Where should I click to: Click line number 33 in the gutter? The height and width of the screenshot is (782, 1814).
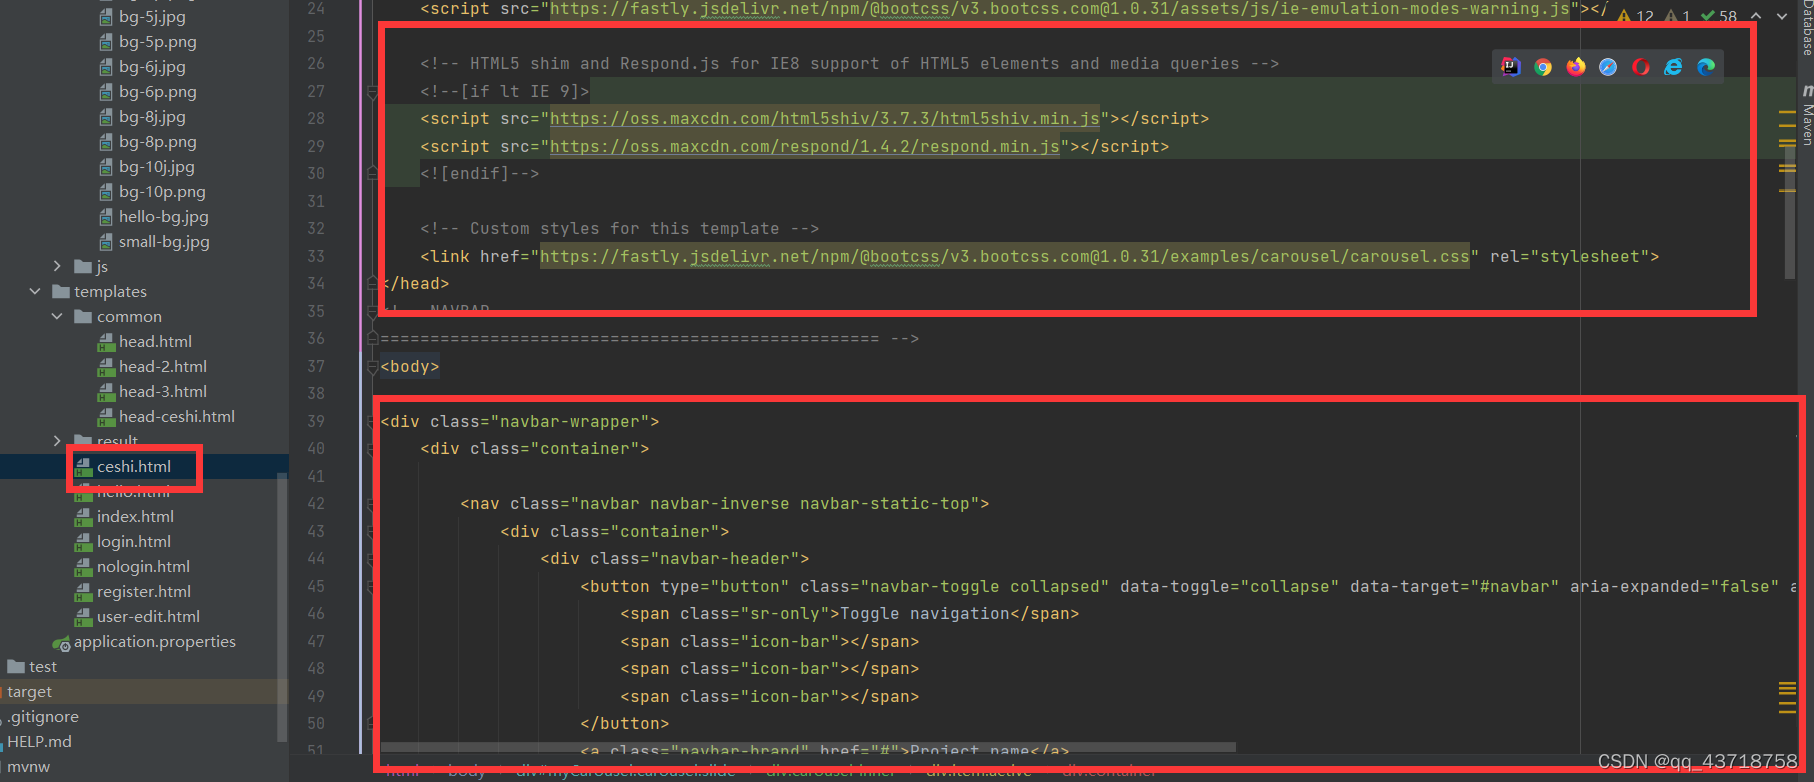coord(316,257)
